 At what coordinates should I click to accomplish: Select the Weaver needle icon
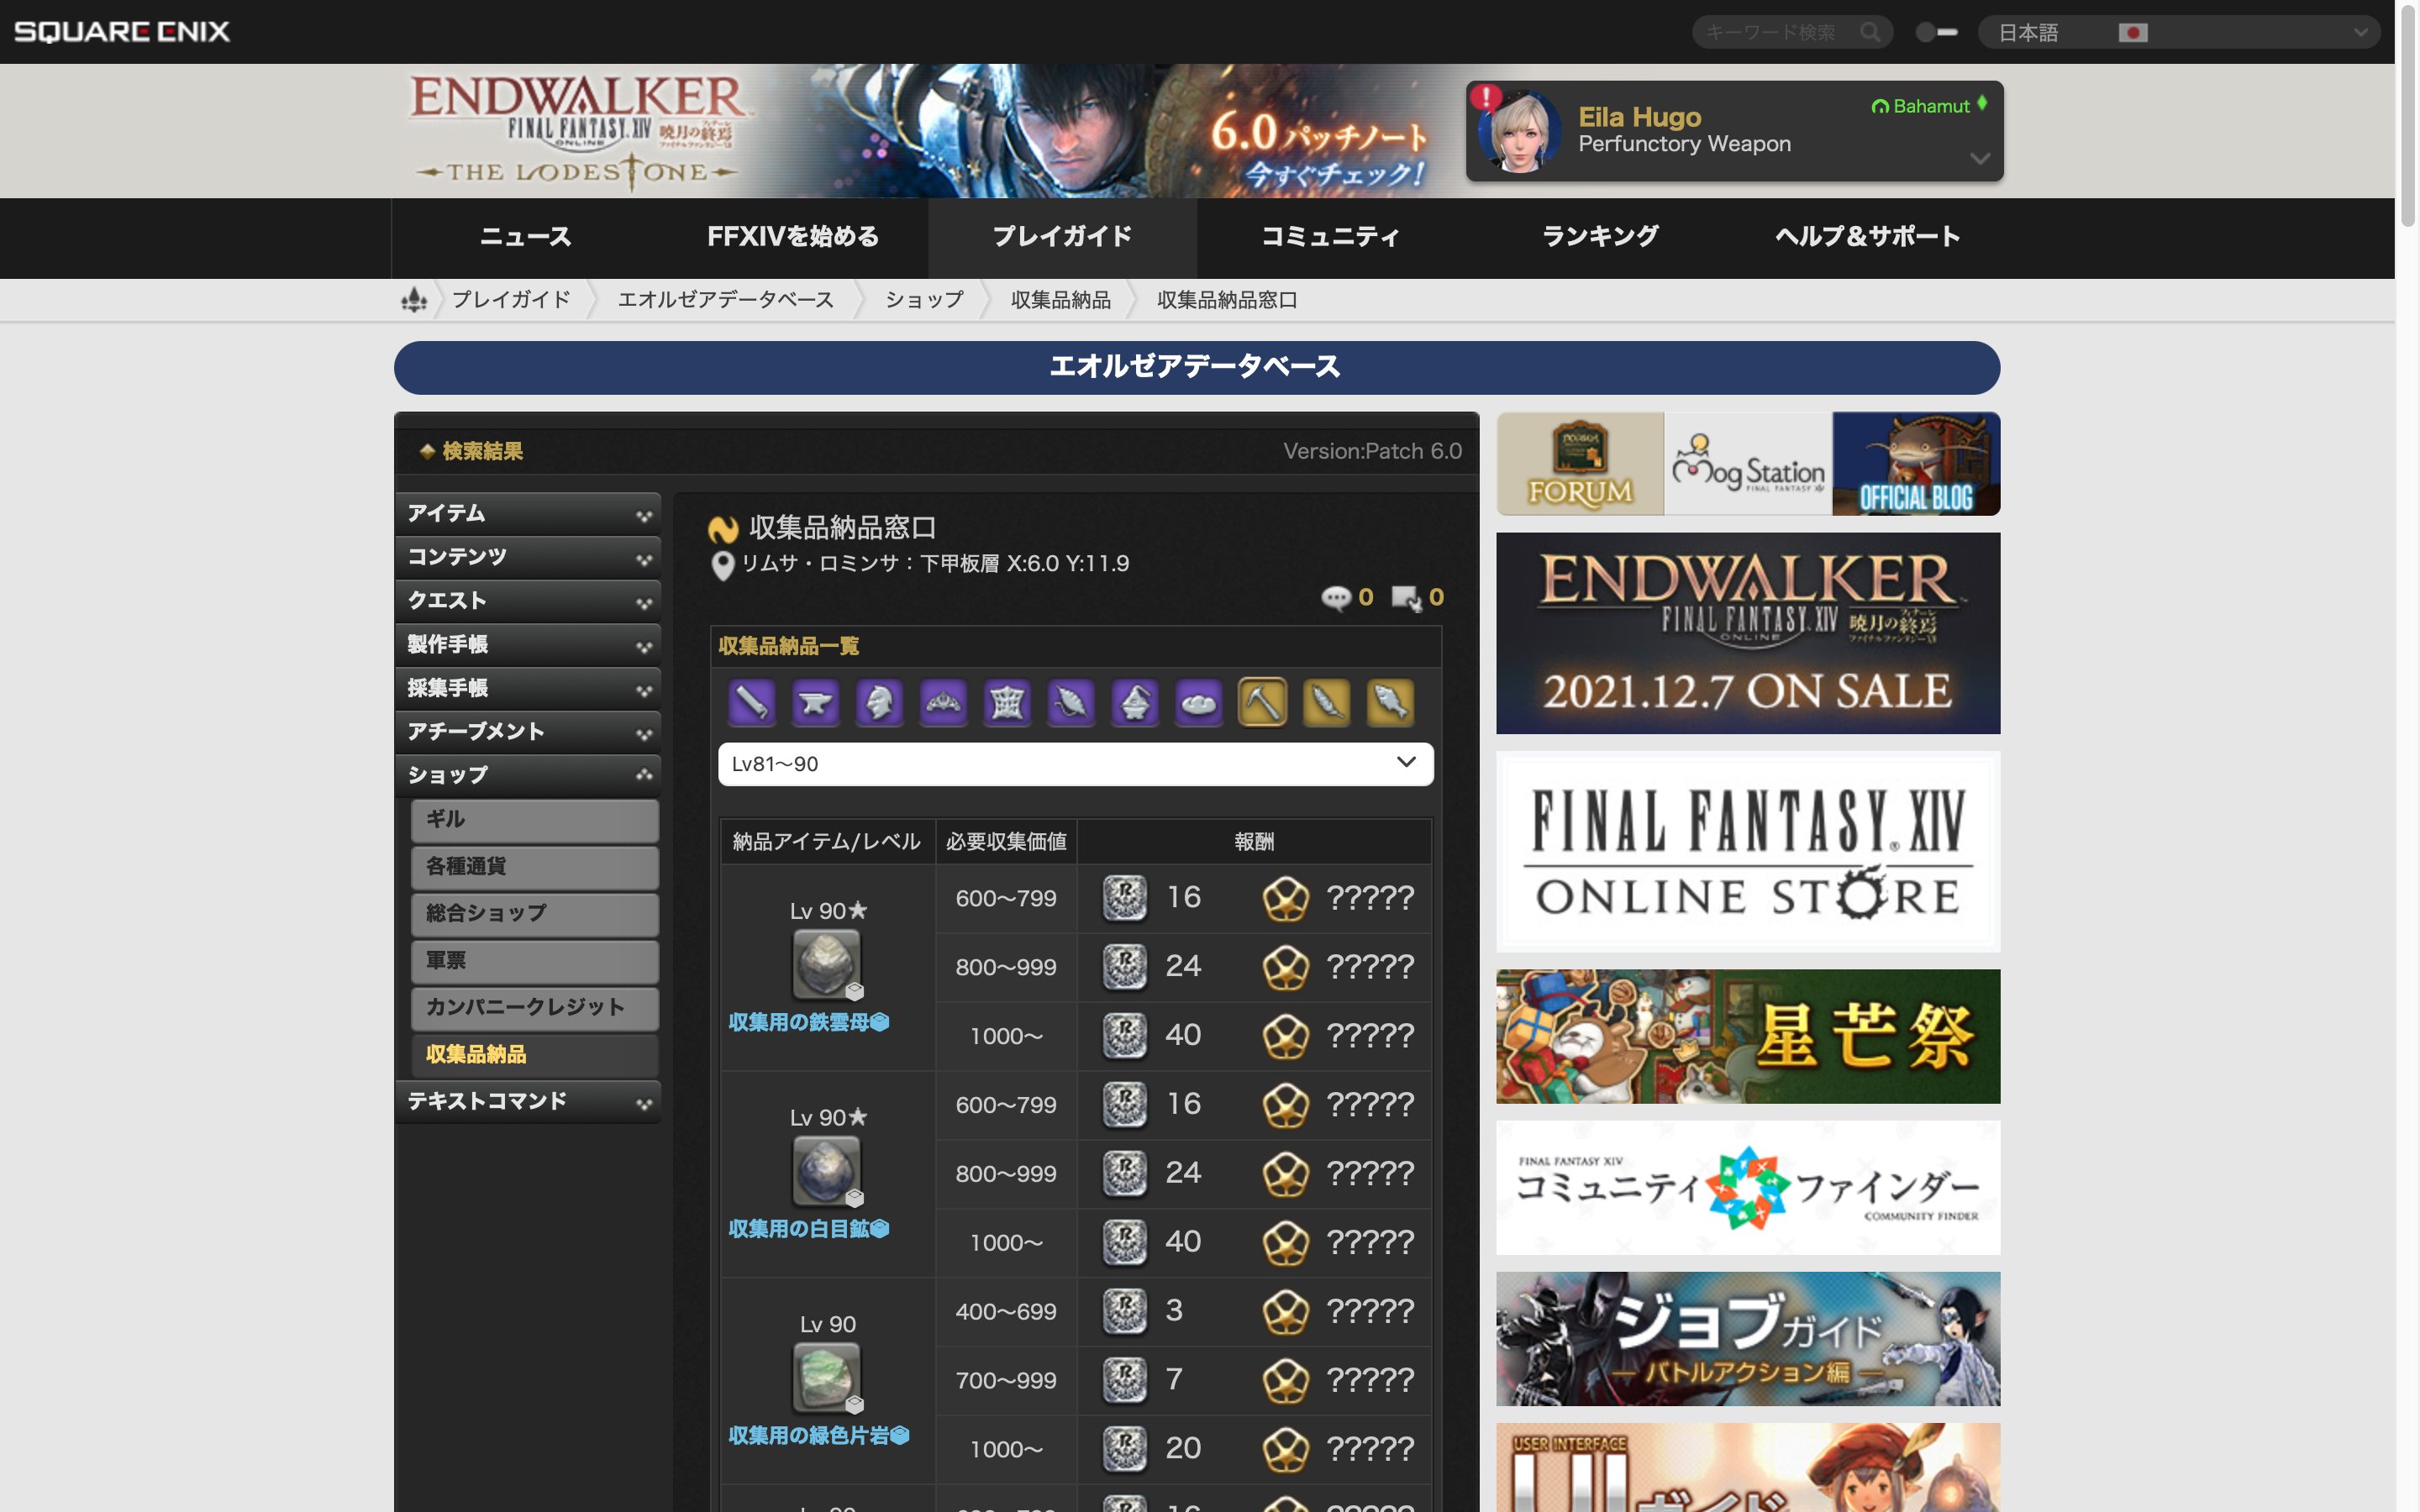[1071, 702]
